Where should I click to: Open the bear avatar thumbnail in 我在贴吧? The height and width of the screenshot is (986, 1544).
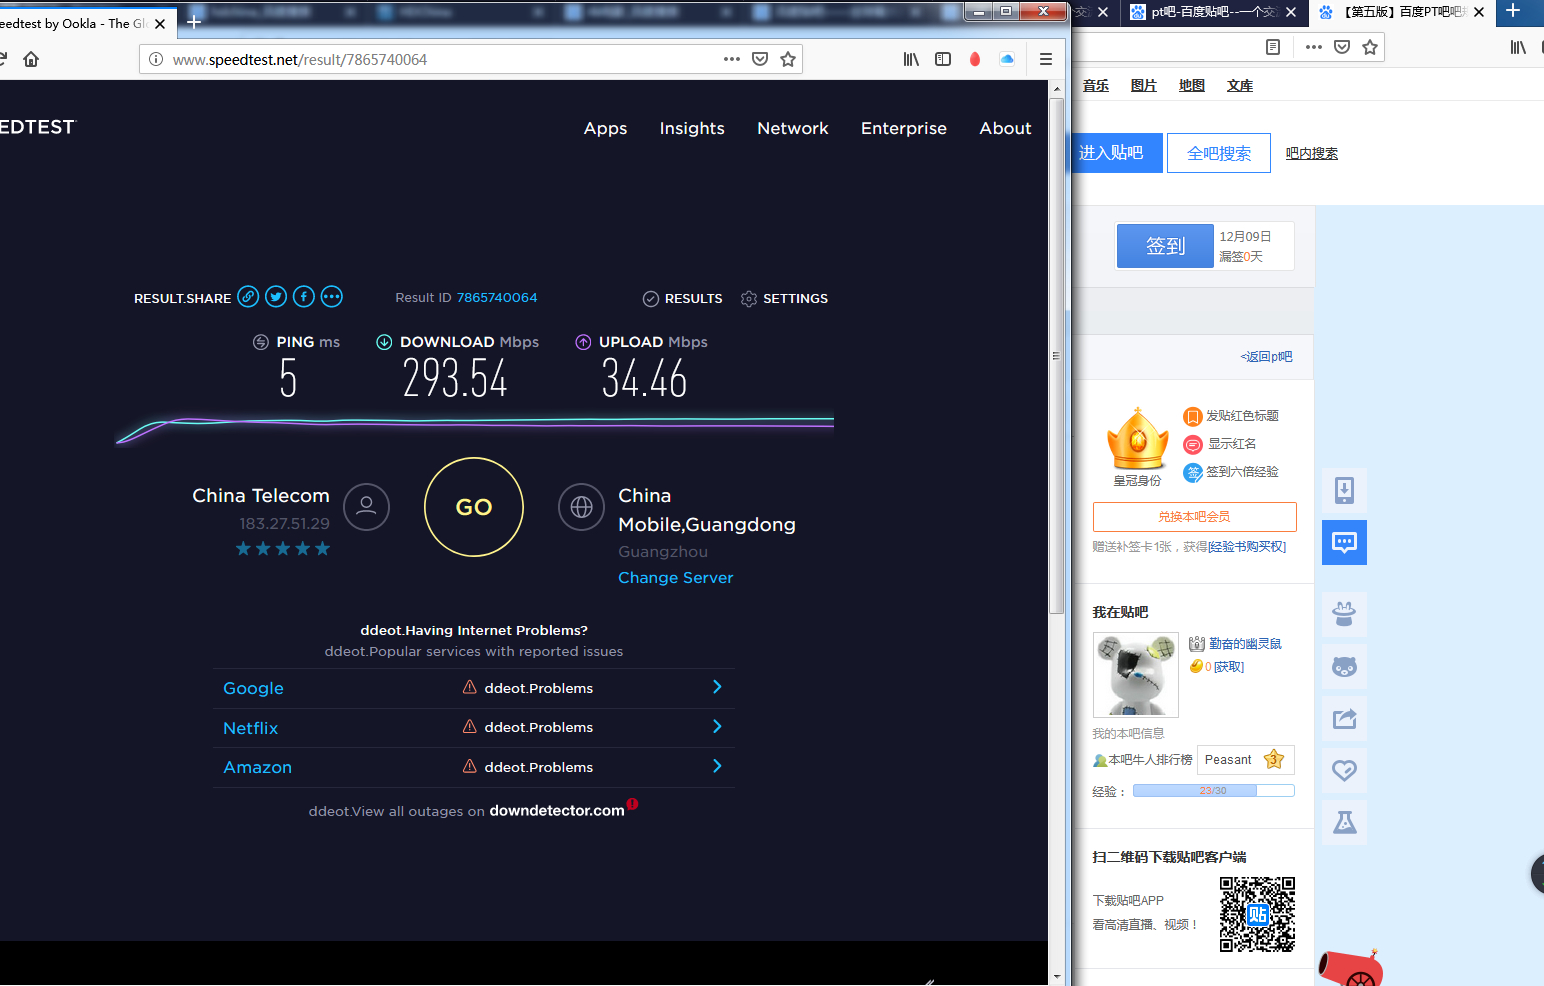[x=1136, y=675]
